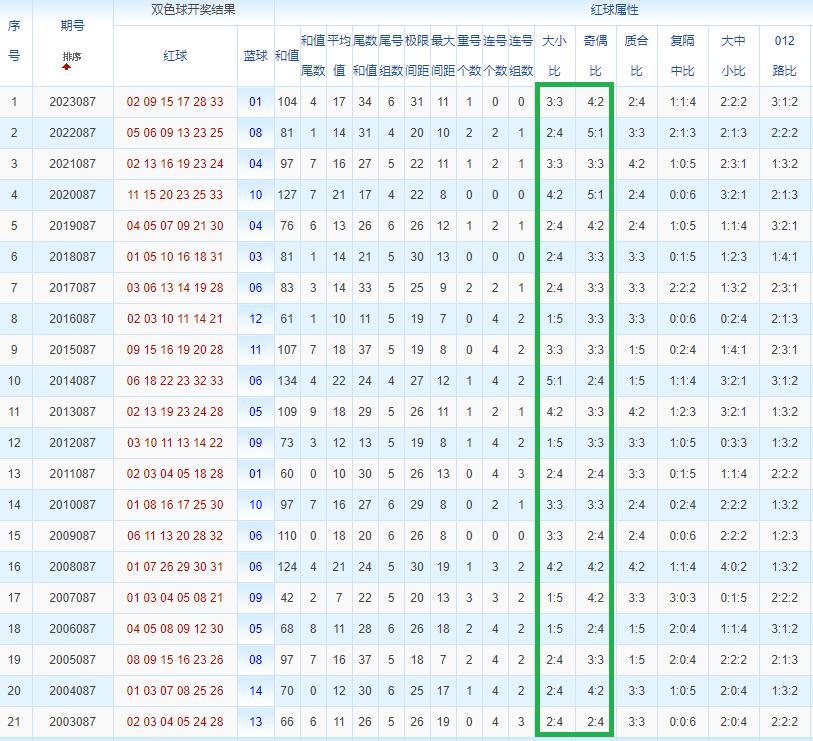The height and width of the screenshot is (741, 813).
Task: Click issue 2014087 in the table
Action: [x=73, y=381]
